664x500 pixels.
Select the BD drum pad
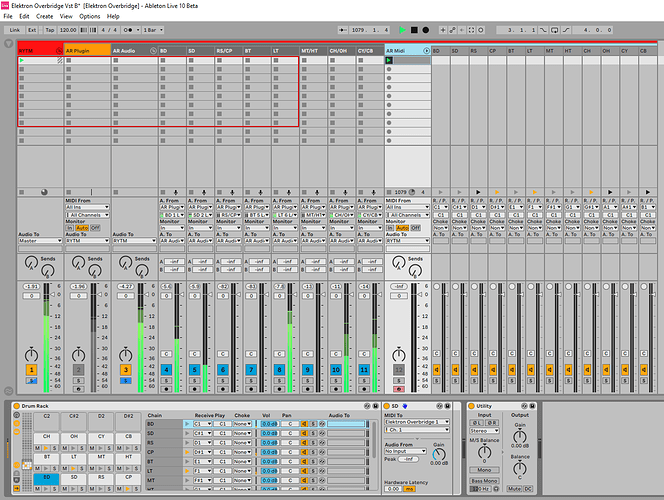47,480
